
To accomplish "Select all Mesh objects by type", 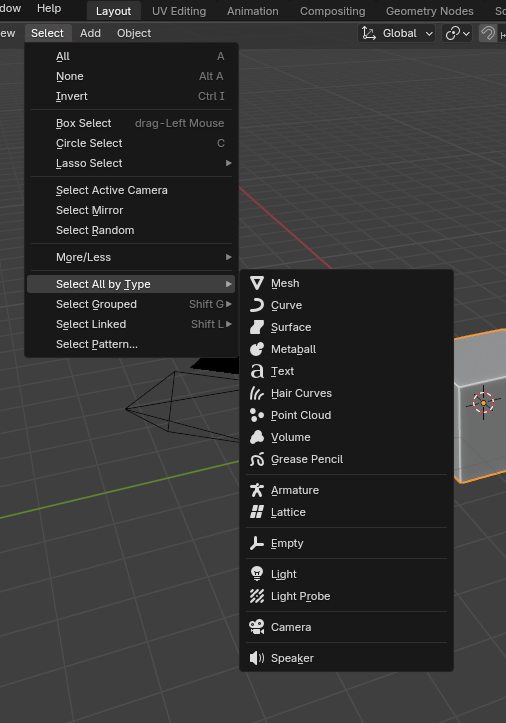I will point(346,283).
